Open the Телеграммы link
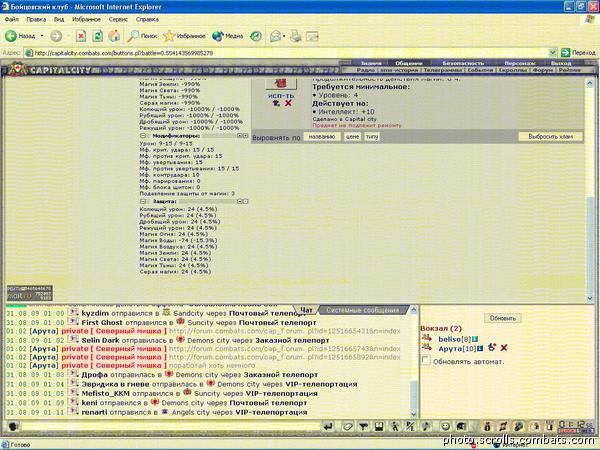This screenshot has width=600, height=450. [x=442, y=70]
